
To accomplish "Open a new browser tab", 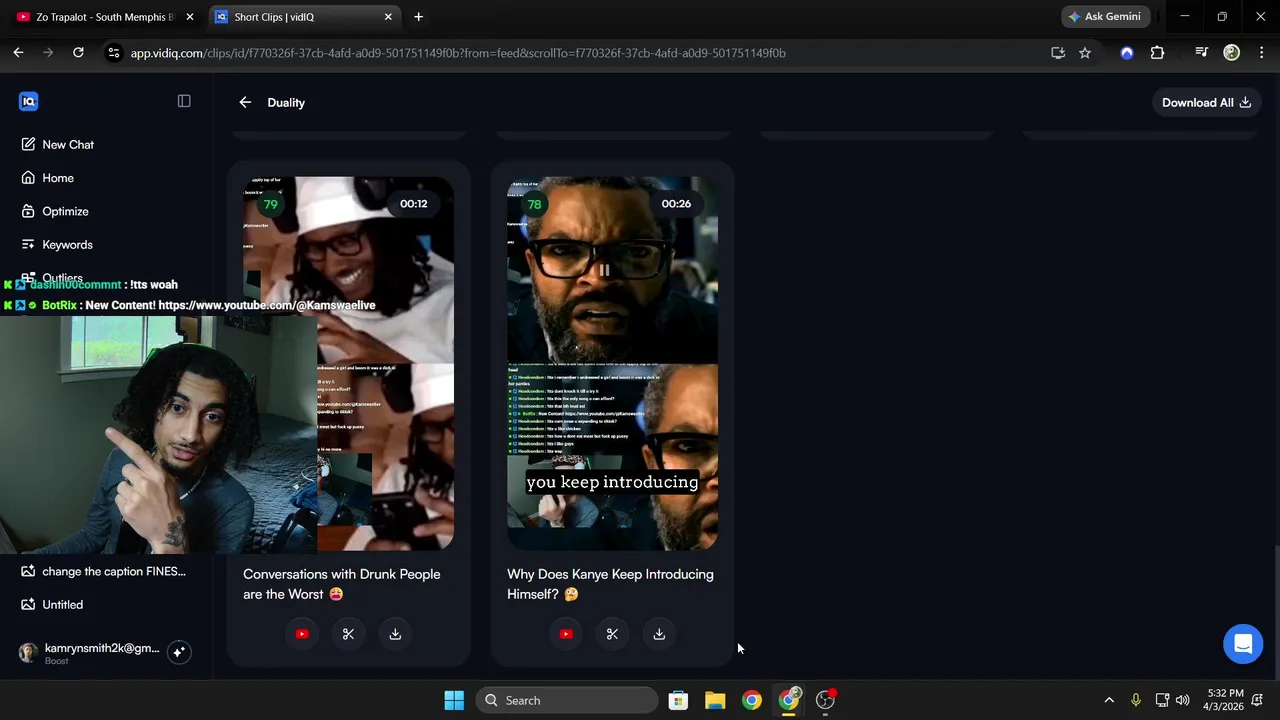I will coord(418,17).
